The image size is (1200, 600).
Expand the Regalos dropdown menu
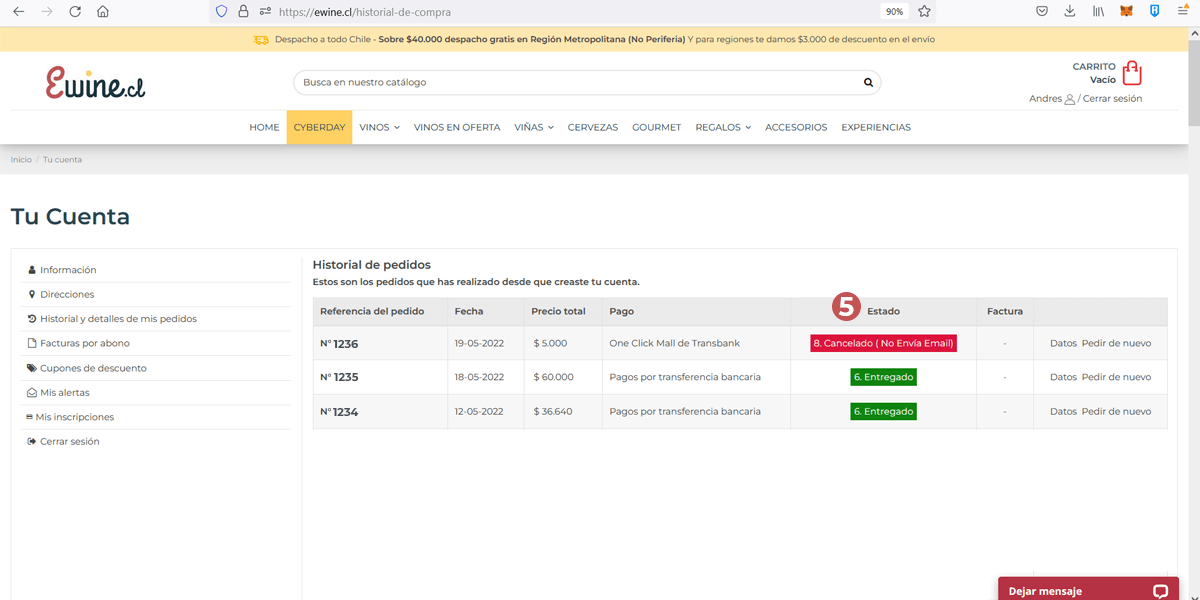click(722, 127)
